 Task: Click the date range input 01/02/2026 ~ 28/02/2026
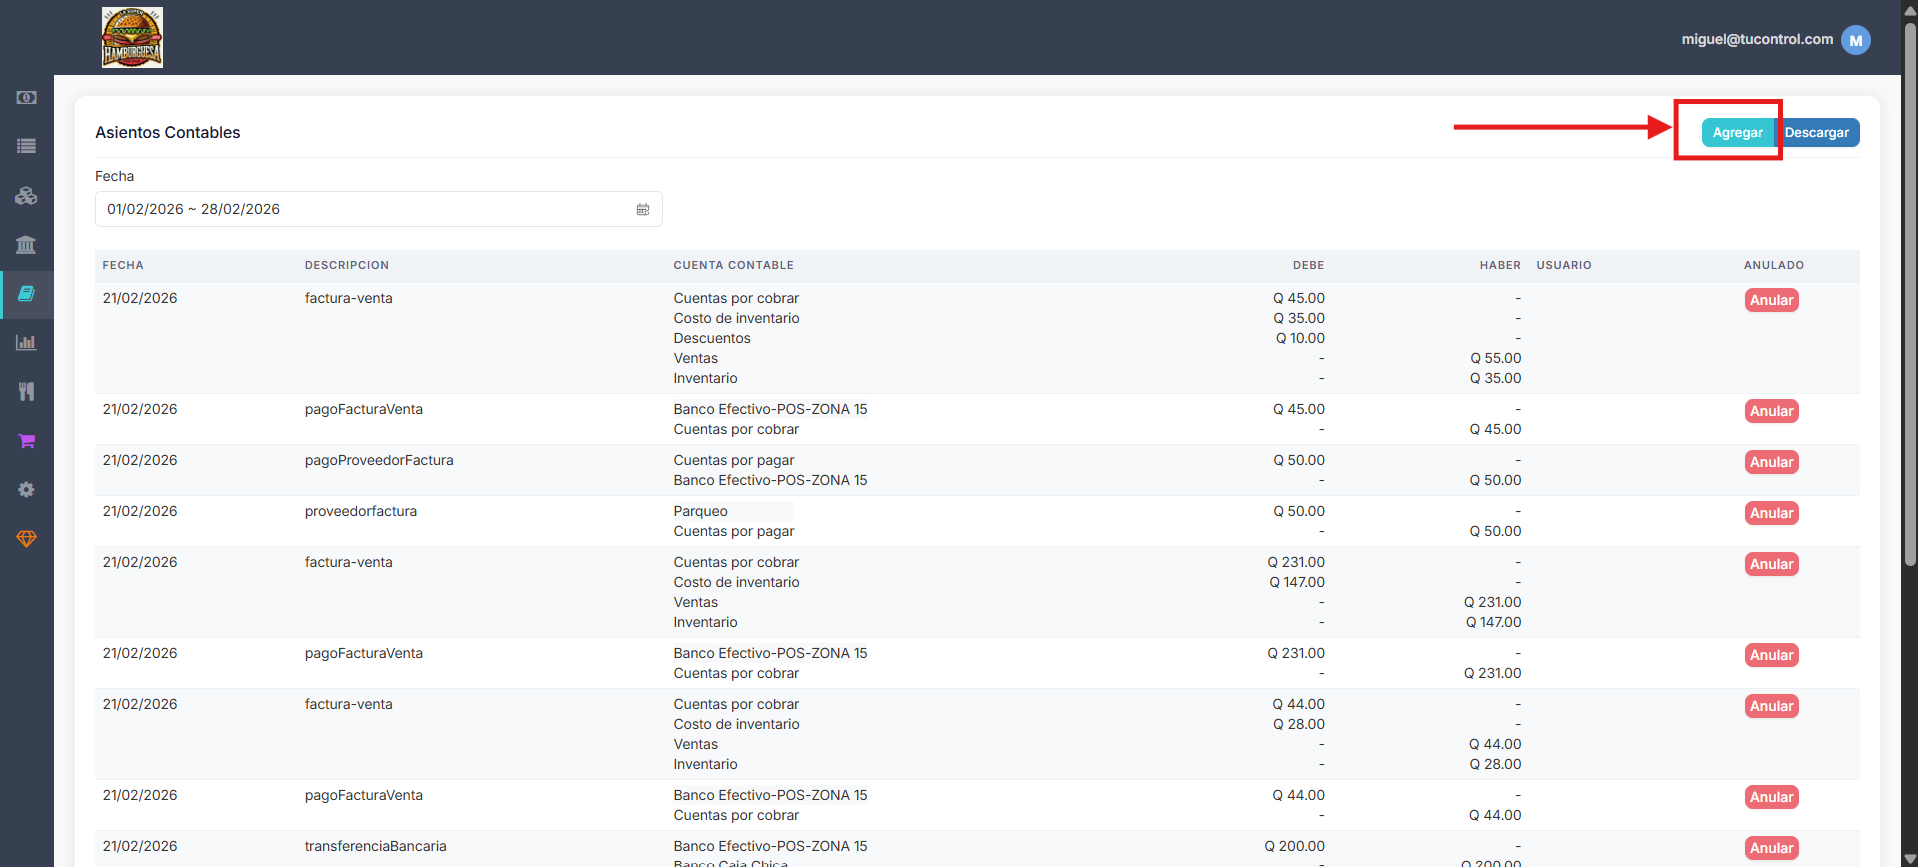point(378,209)
